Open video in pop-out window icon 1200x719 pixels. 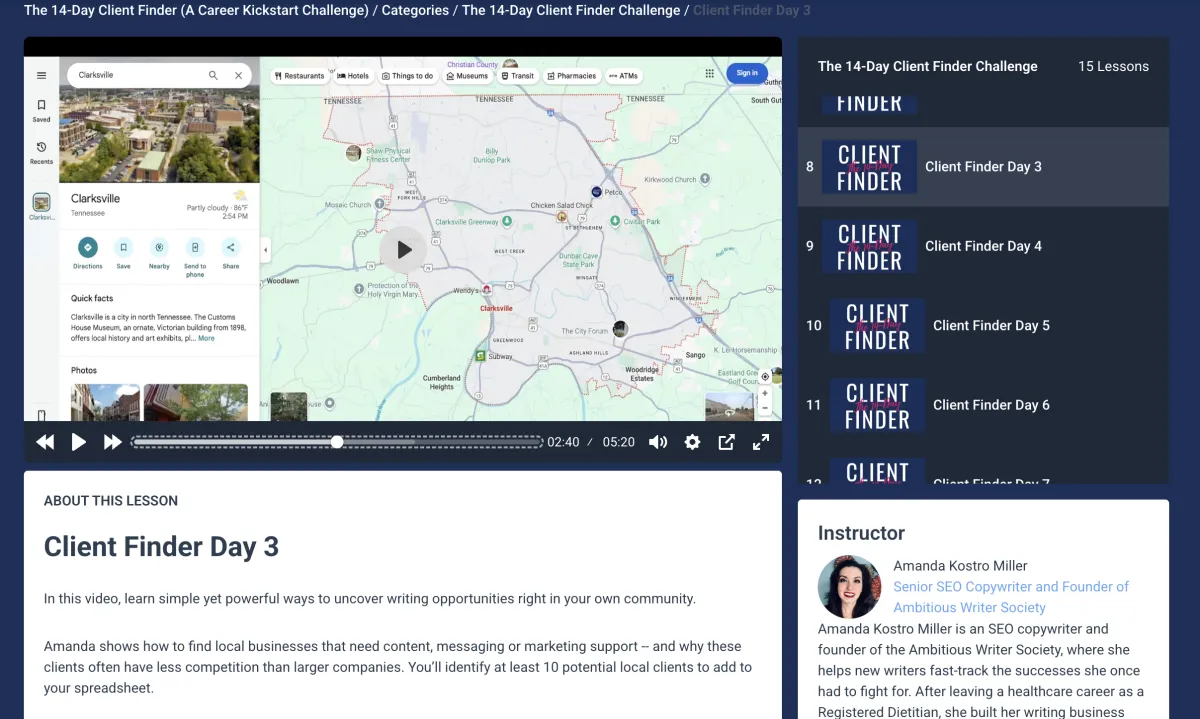point(727,442)
